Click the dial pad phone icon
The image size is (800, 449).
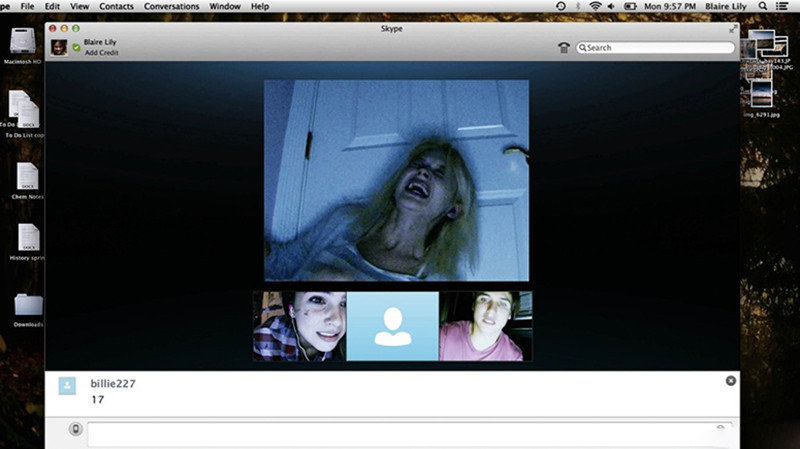point(564,47)
